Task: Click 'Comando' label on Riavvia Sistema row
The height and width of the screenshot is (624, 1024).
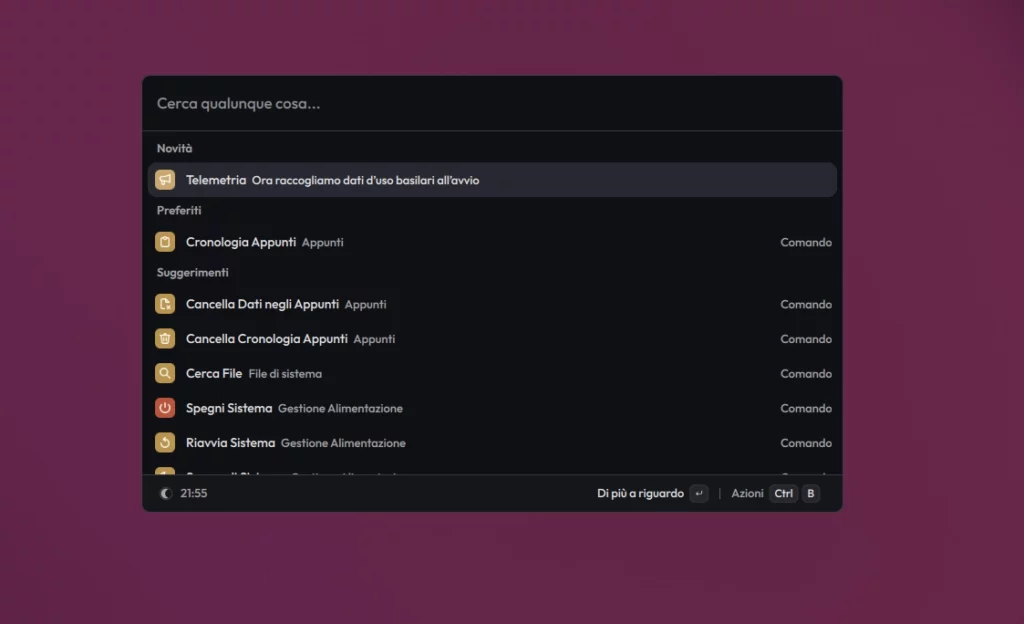Action: [806, 443]
